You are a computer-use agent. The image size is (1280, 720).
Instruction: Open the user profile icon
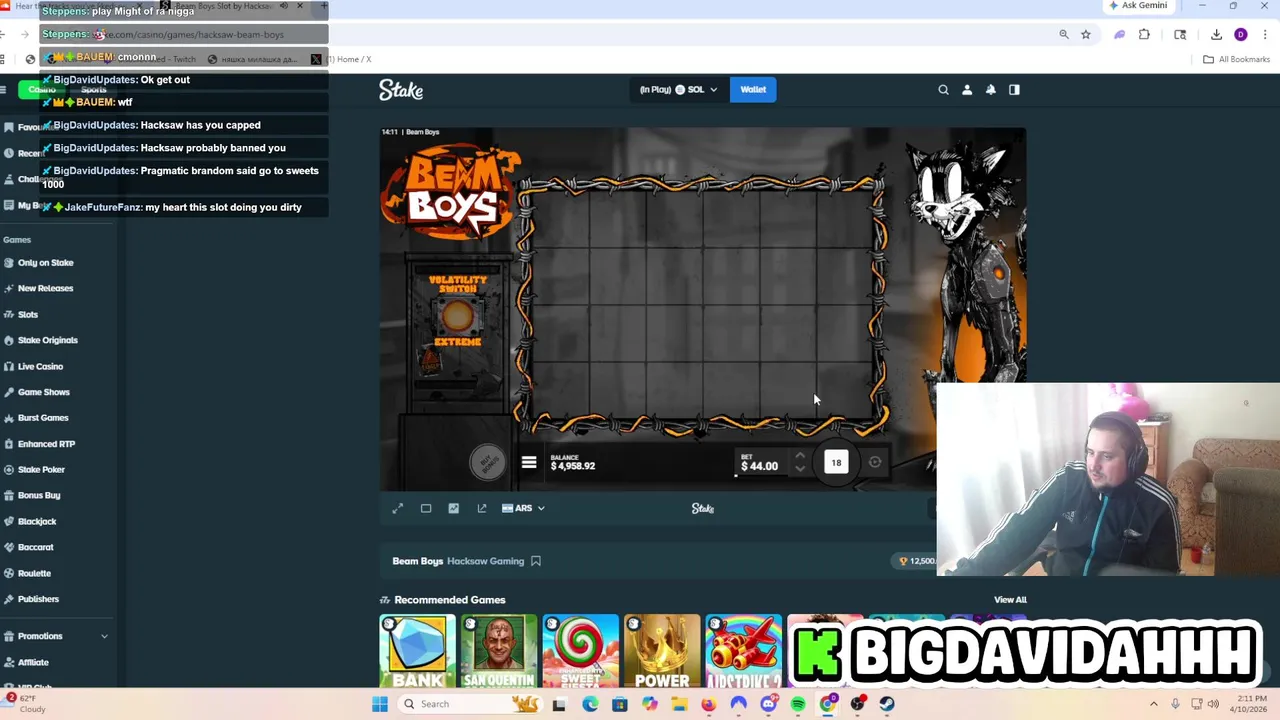click(x=967, y=90)
